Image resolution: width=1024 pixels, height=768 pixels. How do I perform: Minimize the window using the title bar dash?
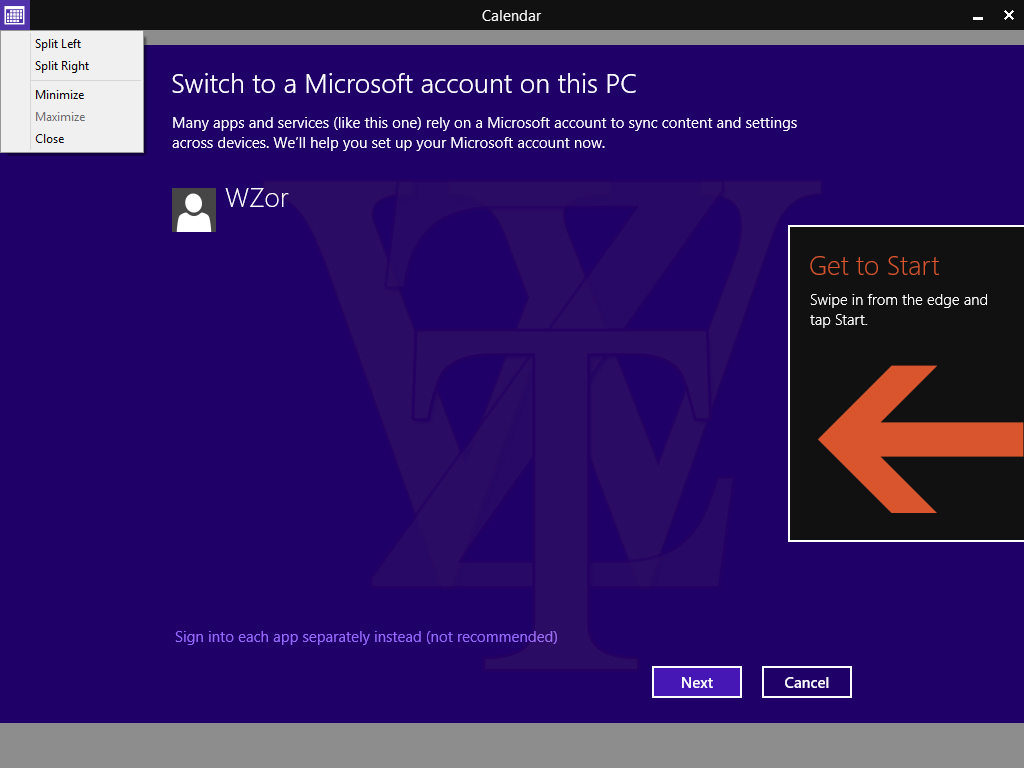coord(976,16)
